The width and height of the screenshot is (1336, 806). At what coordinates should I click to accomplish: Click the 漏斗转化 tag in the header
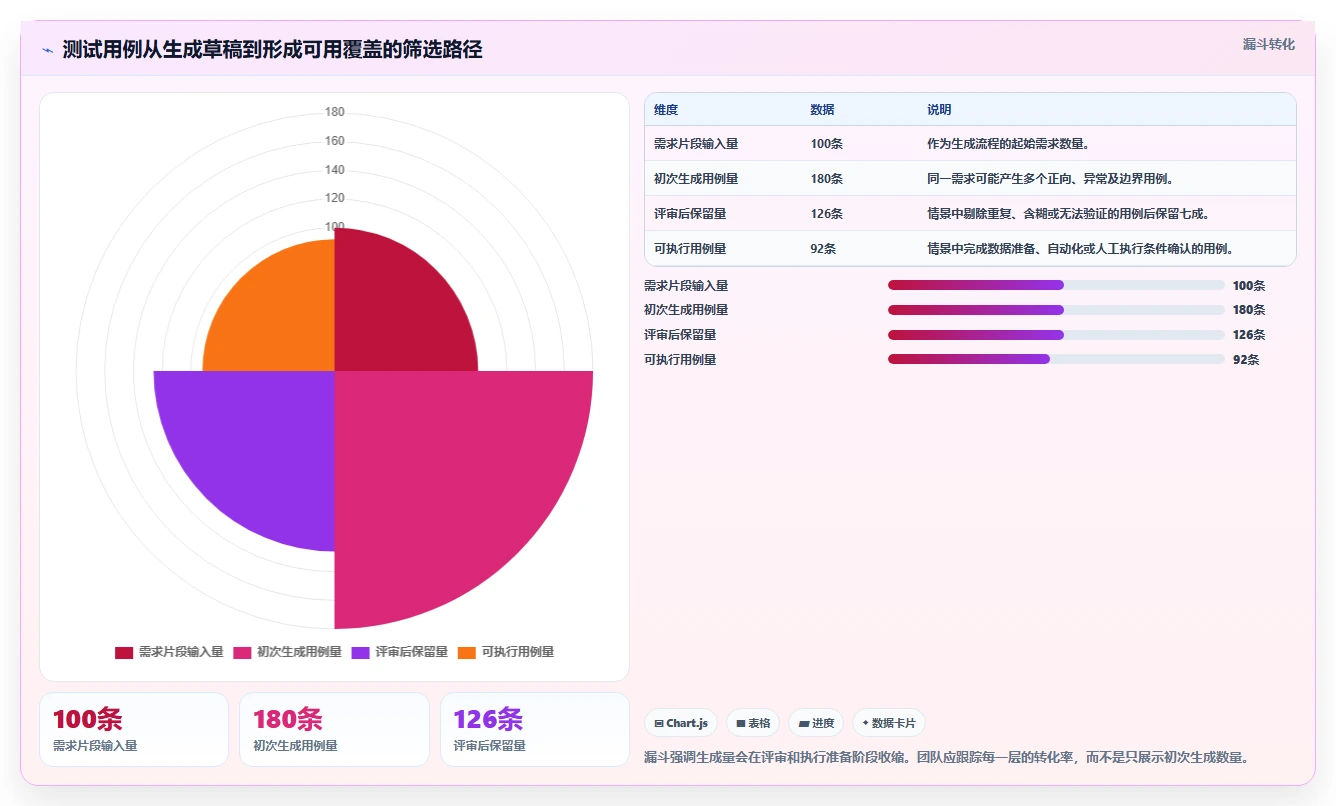[1268, 44]
